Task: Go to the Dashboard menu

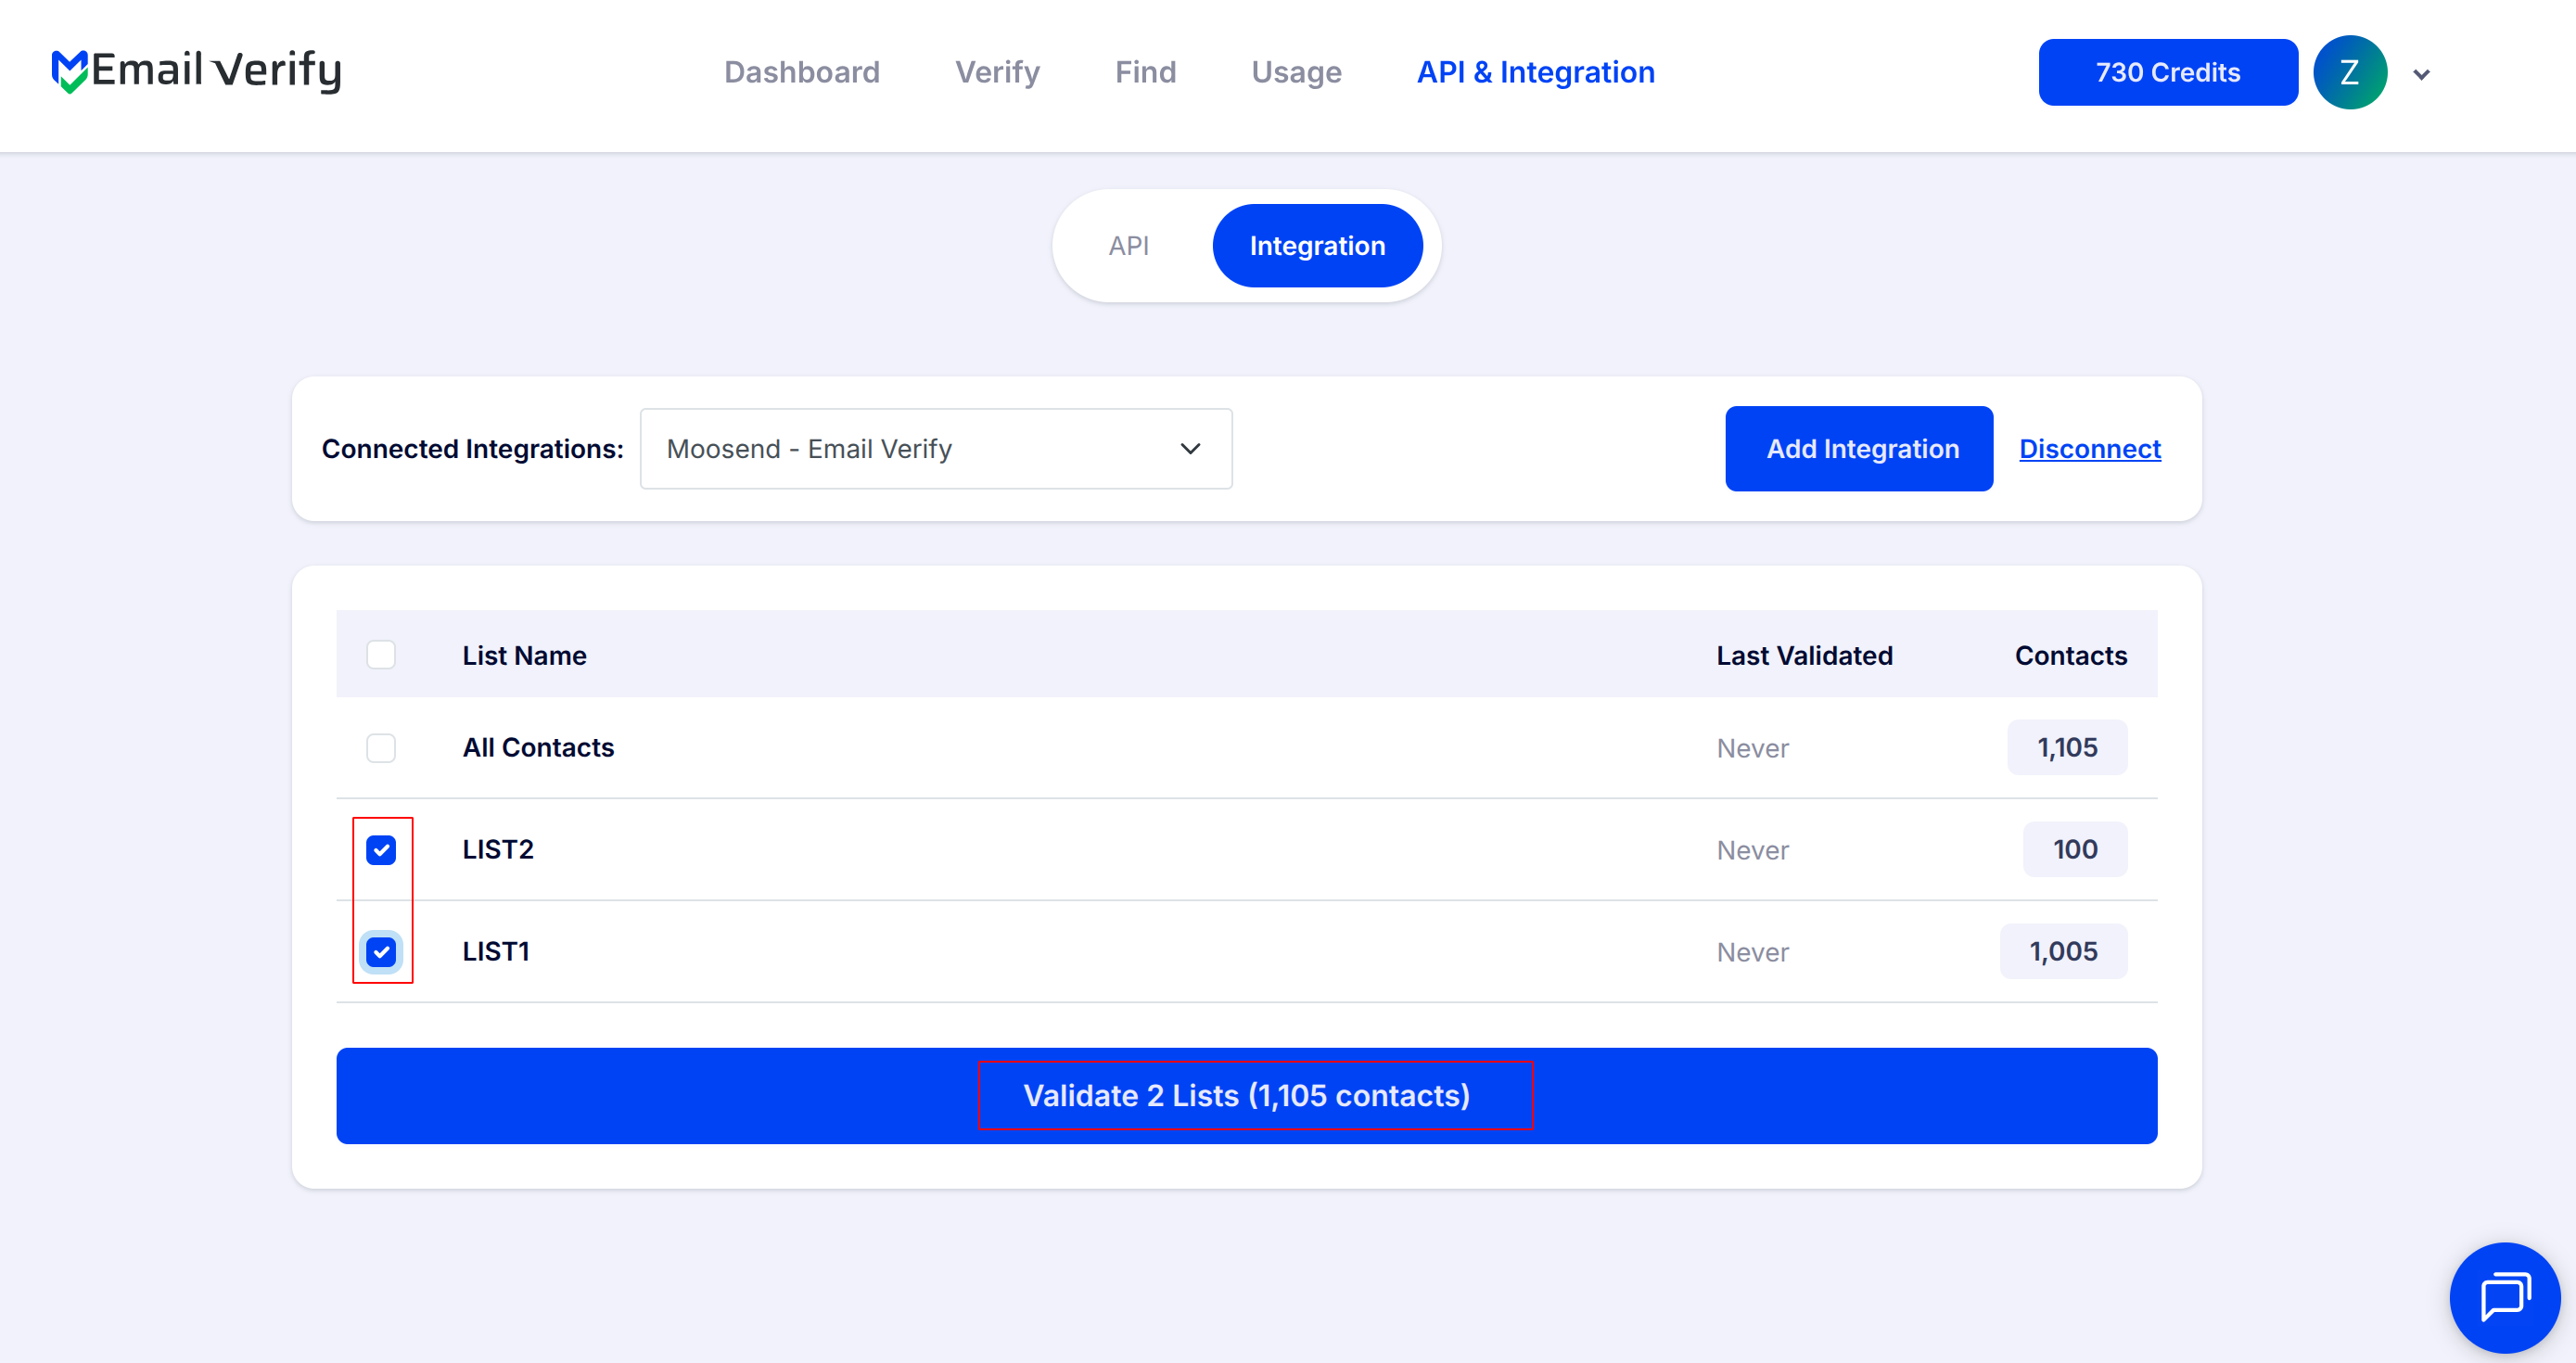Action: coord(802,72)
